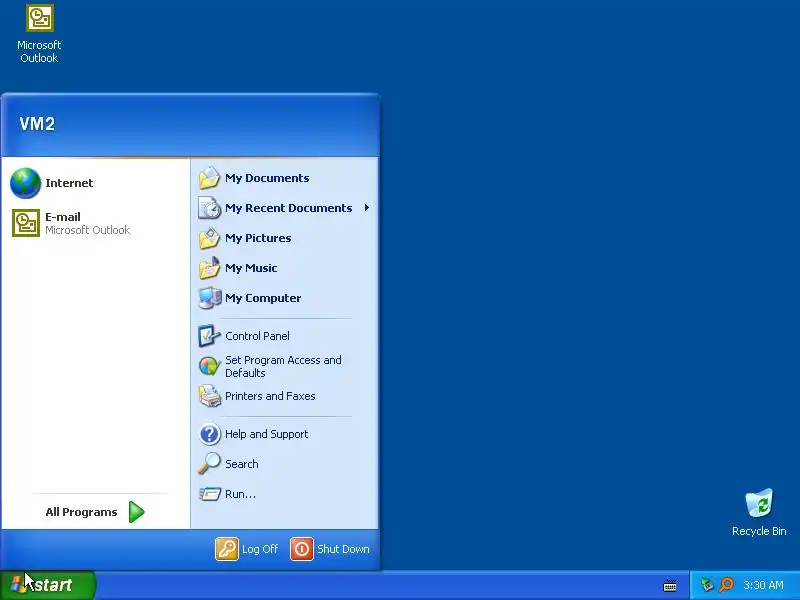The width and height of the screenshot is (800, 600).
Task: Click the orange magnifier tray icon
Action: click(x=726, y=585)
